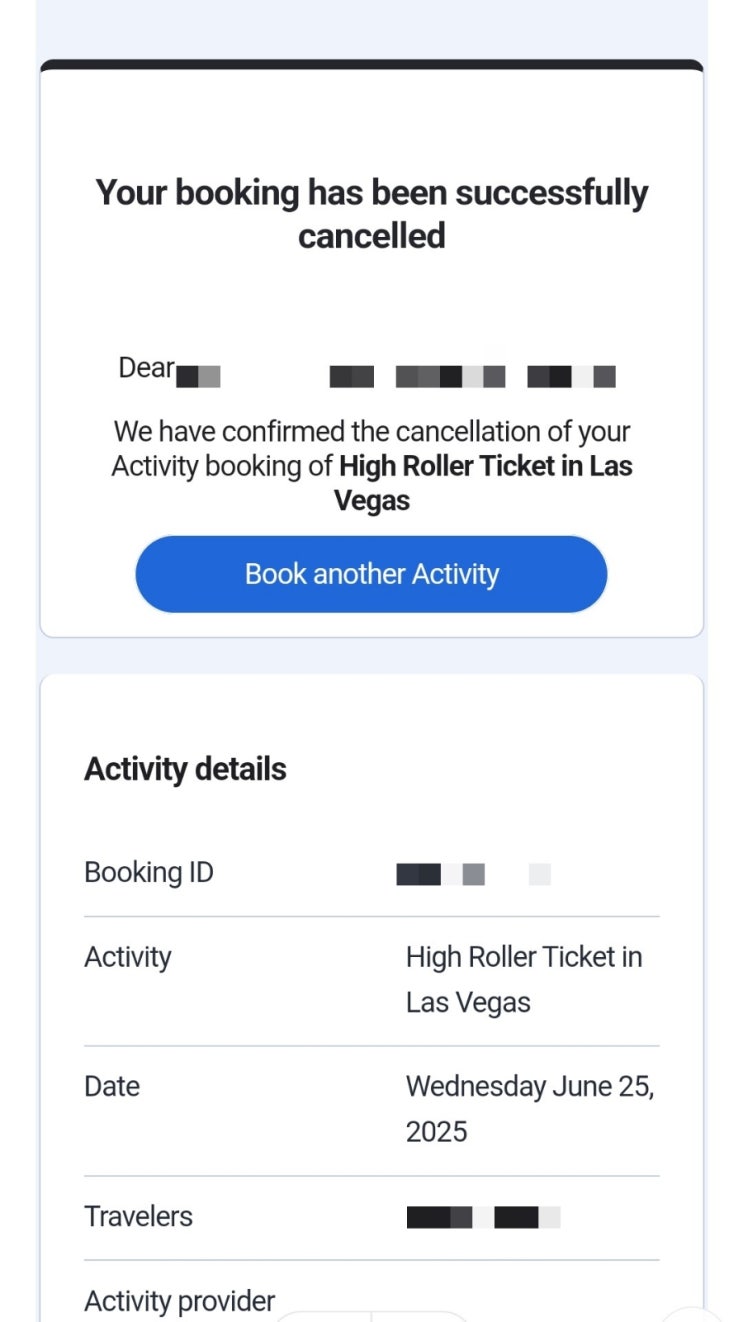743x1322 pixels.
Task: Click the dark top bar of the cancellation card
Action: 371,65
